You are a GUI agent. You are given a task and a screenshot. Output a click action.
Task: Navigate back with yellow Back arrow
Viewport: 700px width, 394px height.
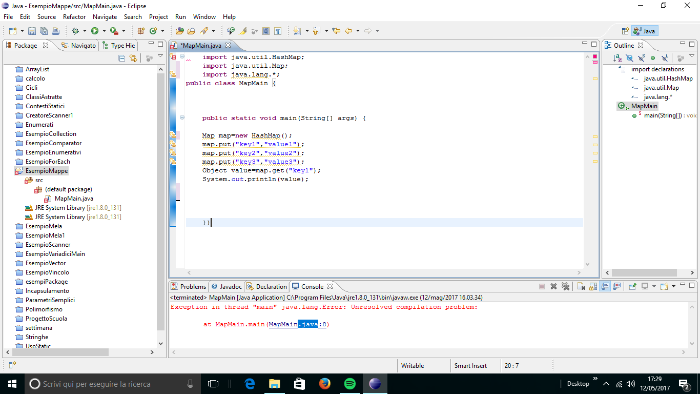tap(349, 31)
